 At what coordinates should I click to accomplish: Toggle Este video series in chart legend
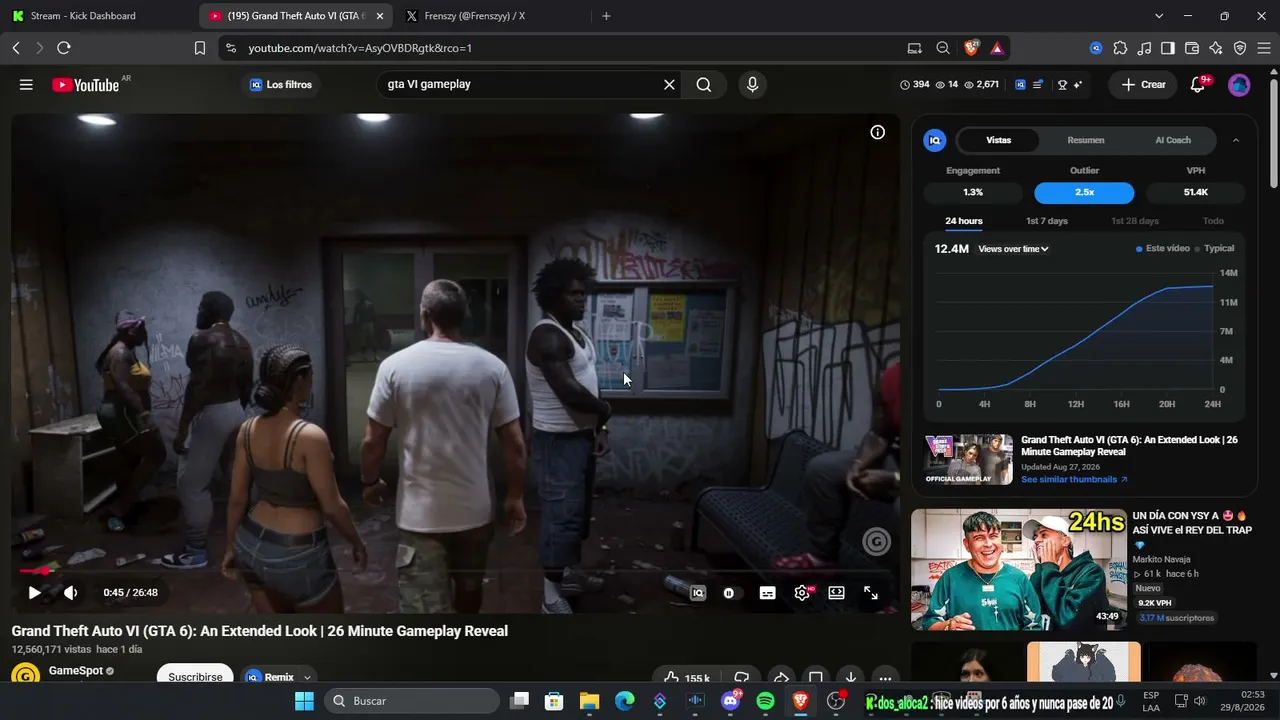pos(1163,249)
